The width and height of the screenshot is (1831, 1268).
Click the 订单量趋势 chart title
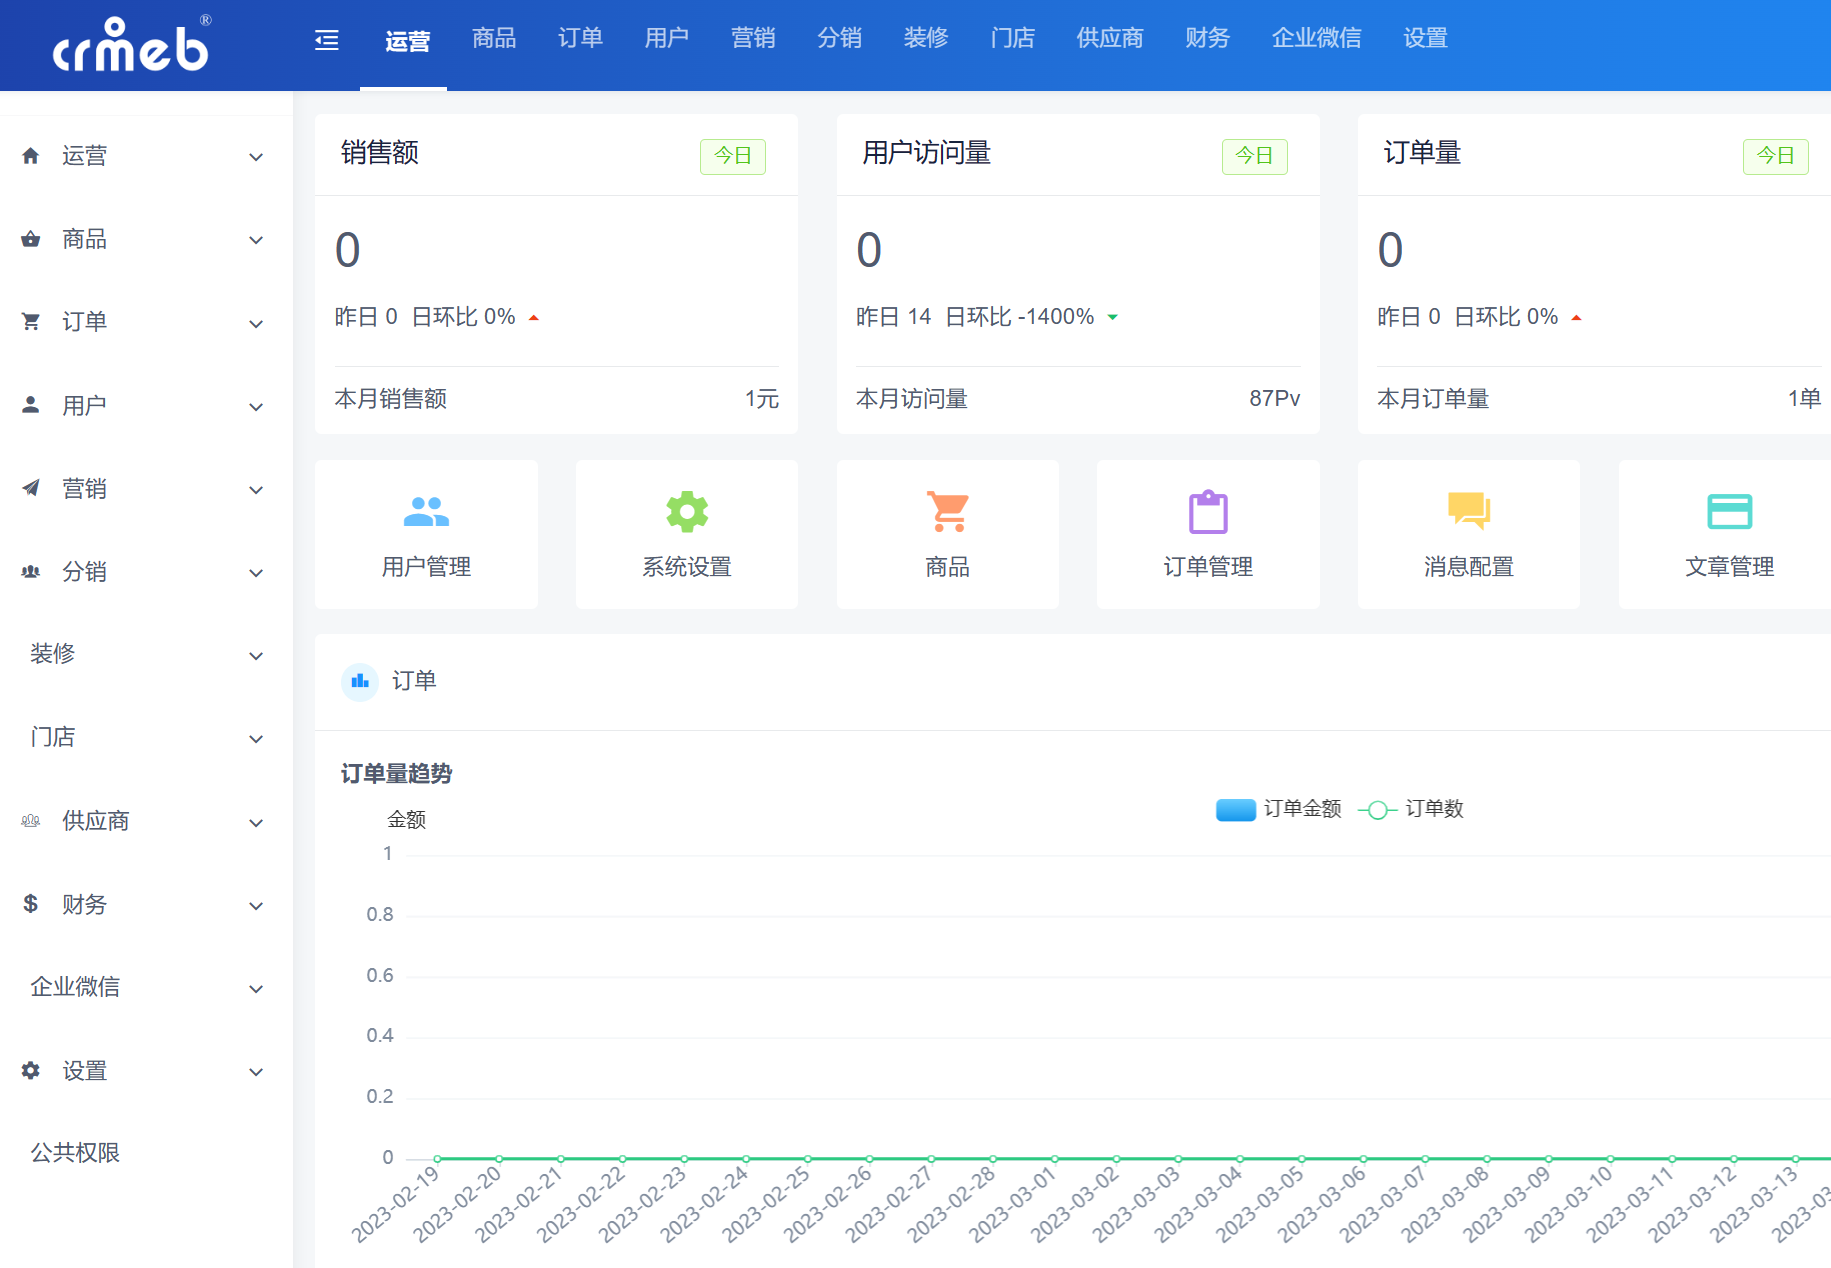(397, 774)
